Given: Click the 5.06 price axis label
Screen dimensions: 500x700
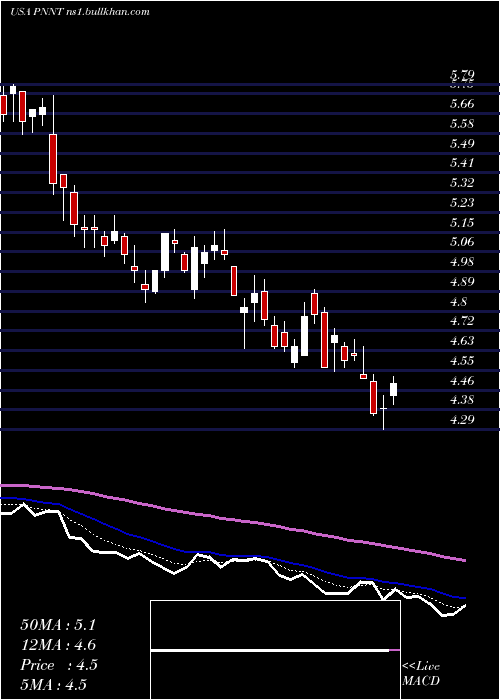Looking at the screenshot, I should tap(462, 242).
